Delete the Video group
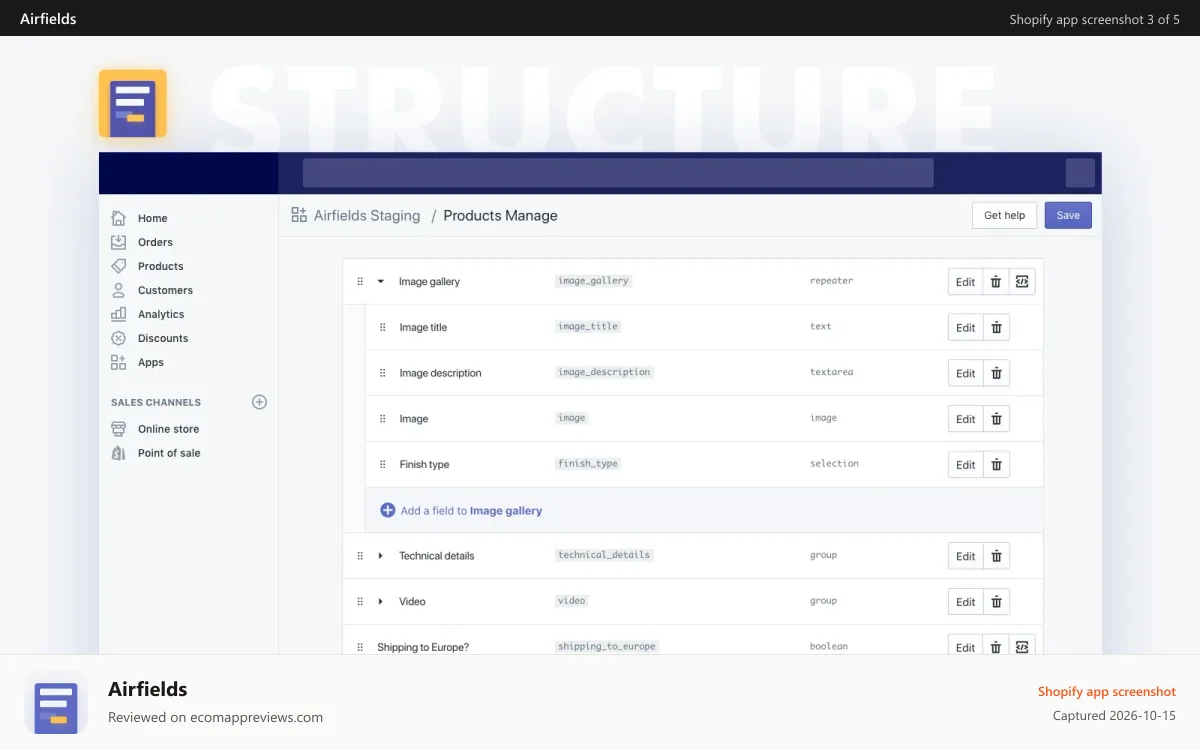Image resolution: width=1200 pixels, height=750 pixels. [x=996, y=602]
